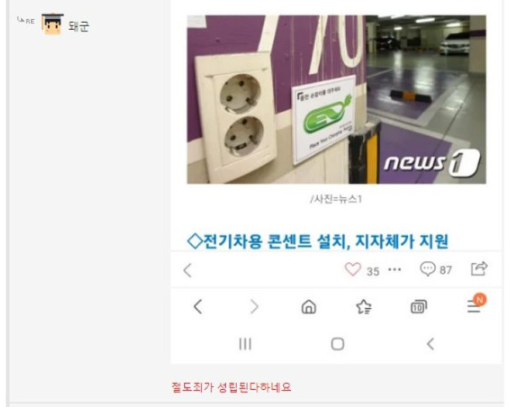Open comments via the speech bubble icon
This screenshot has width=511, height=419.
click(x=427, y=269)
